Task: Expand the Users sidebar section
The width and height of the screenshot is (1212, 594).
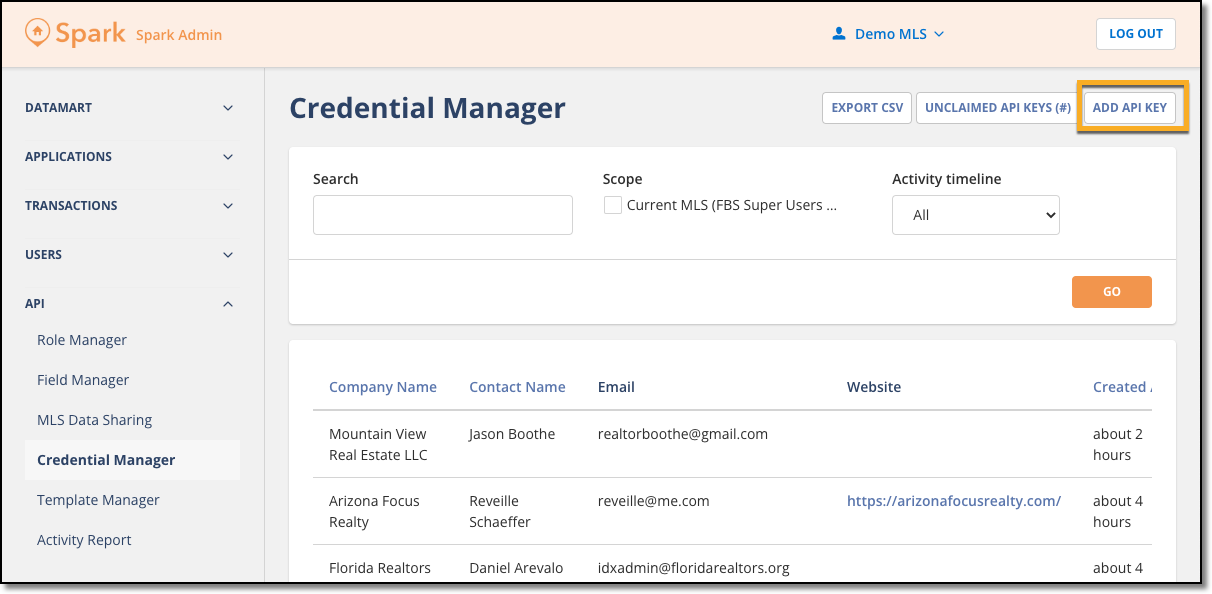Action: (130, 255)
